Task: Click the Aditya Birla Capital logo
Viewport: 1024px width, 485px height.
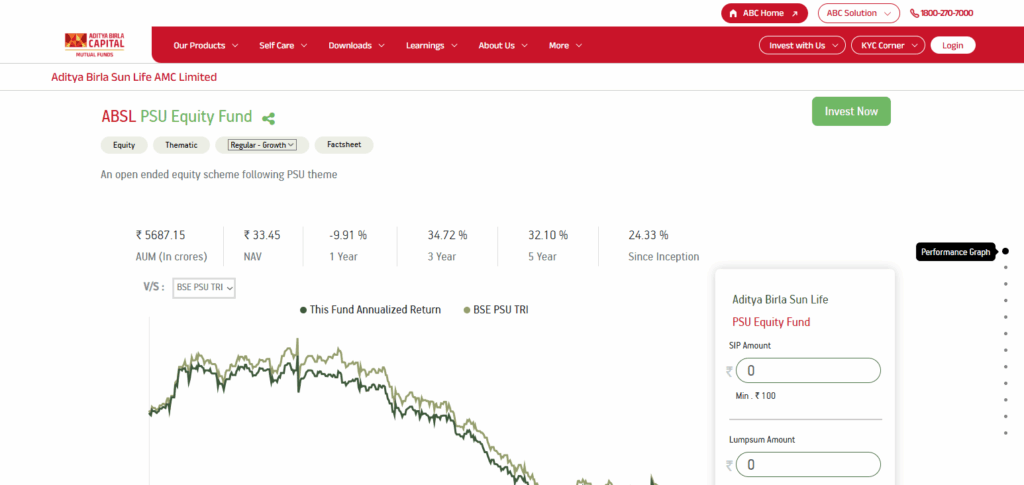Action: (x=95, y=44)
